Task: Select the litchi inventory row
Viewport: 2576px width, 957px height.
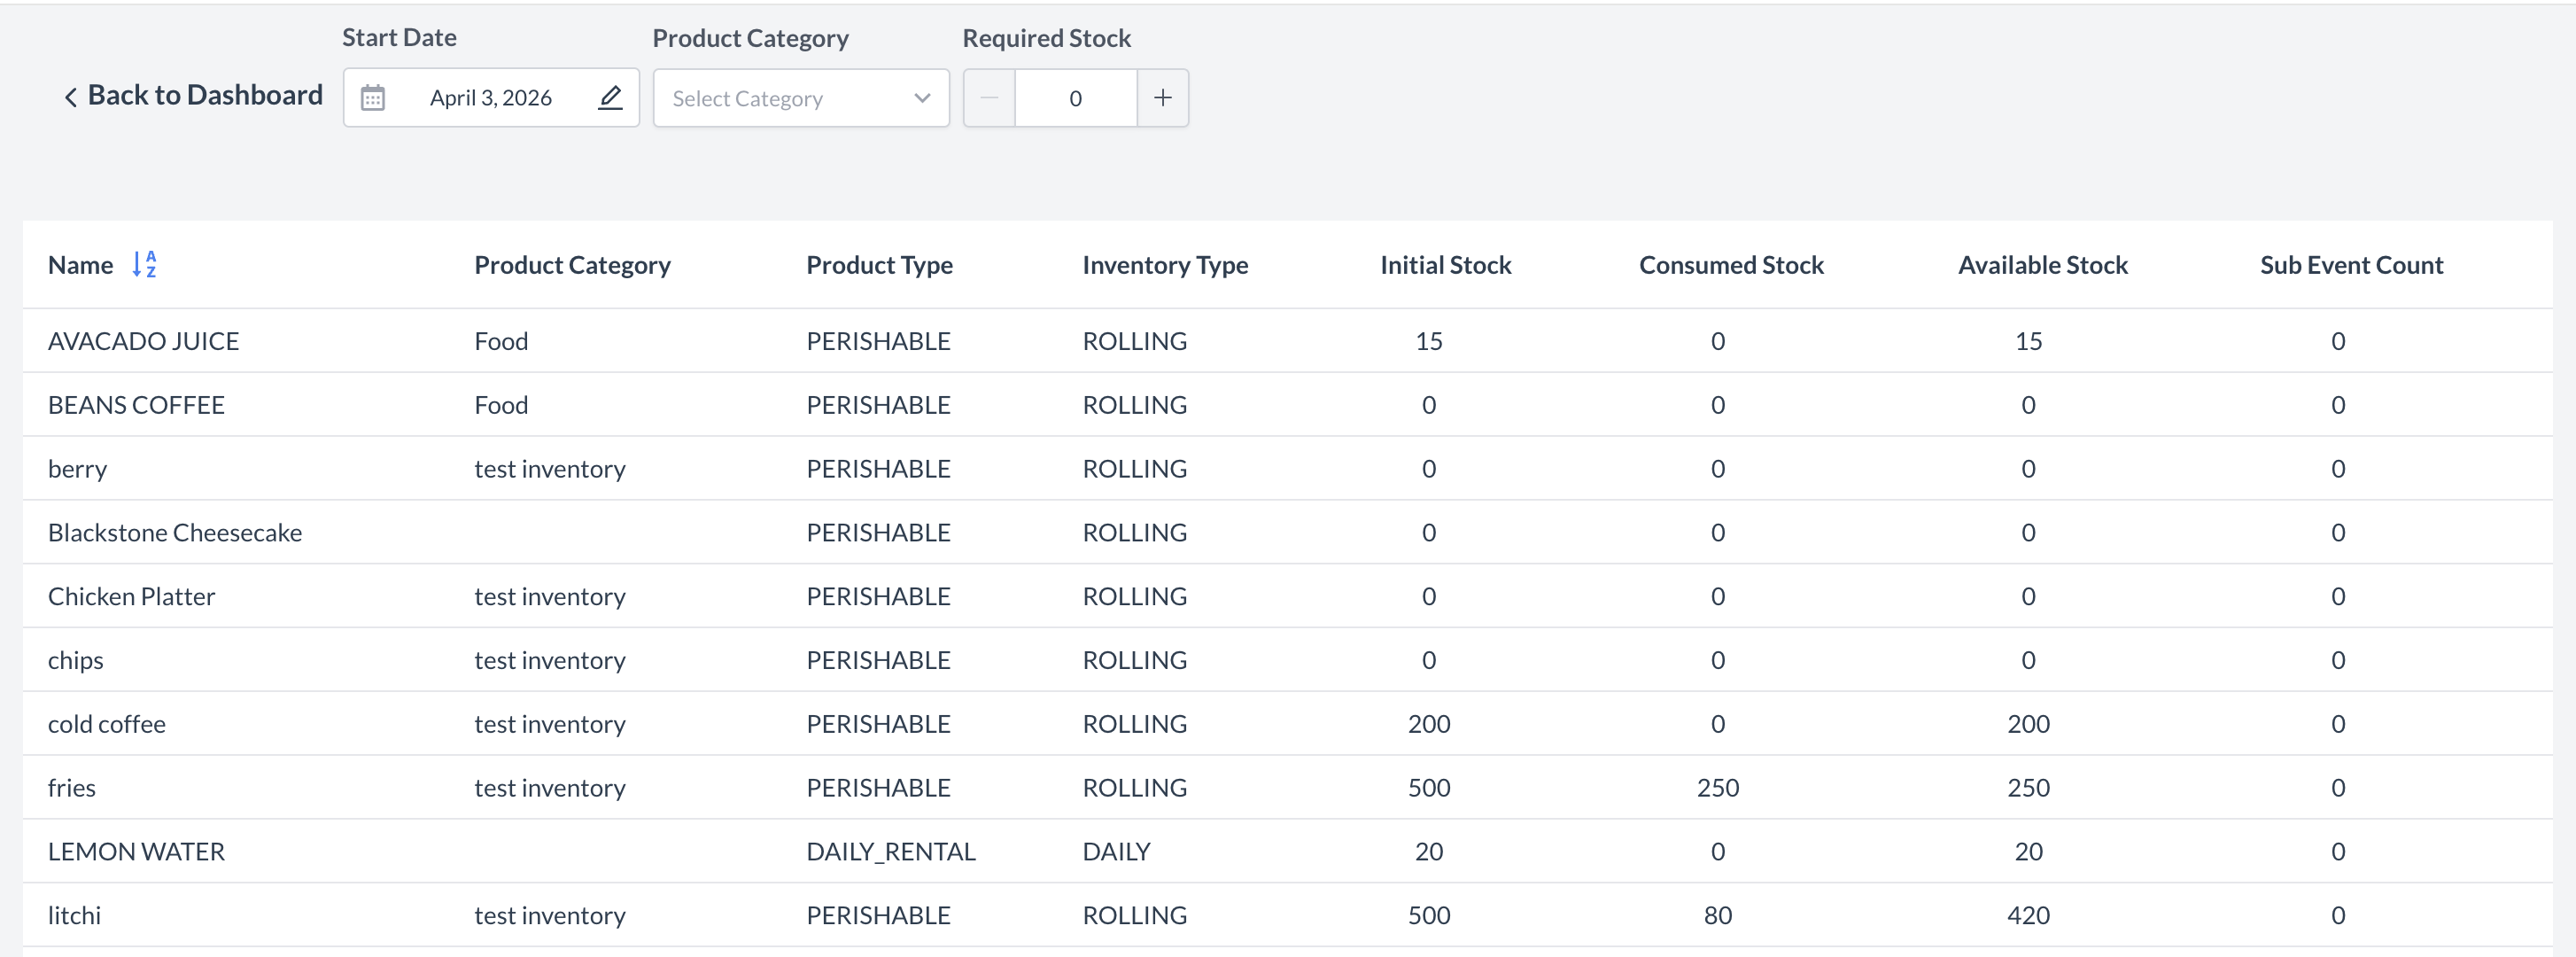Action: (x=75, y=915)
